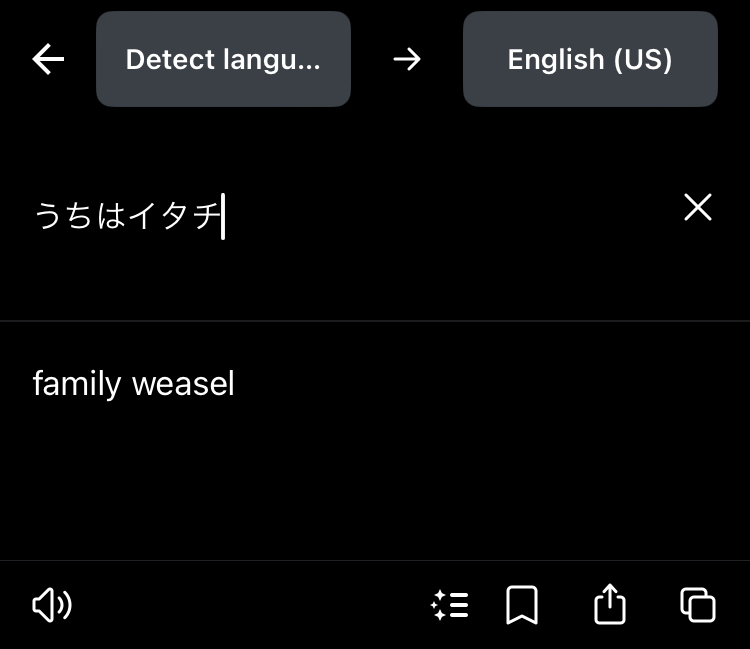Open the Detect language source selector
This screenshot has height=649, width=750.
coord(223,60)
